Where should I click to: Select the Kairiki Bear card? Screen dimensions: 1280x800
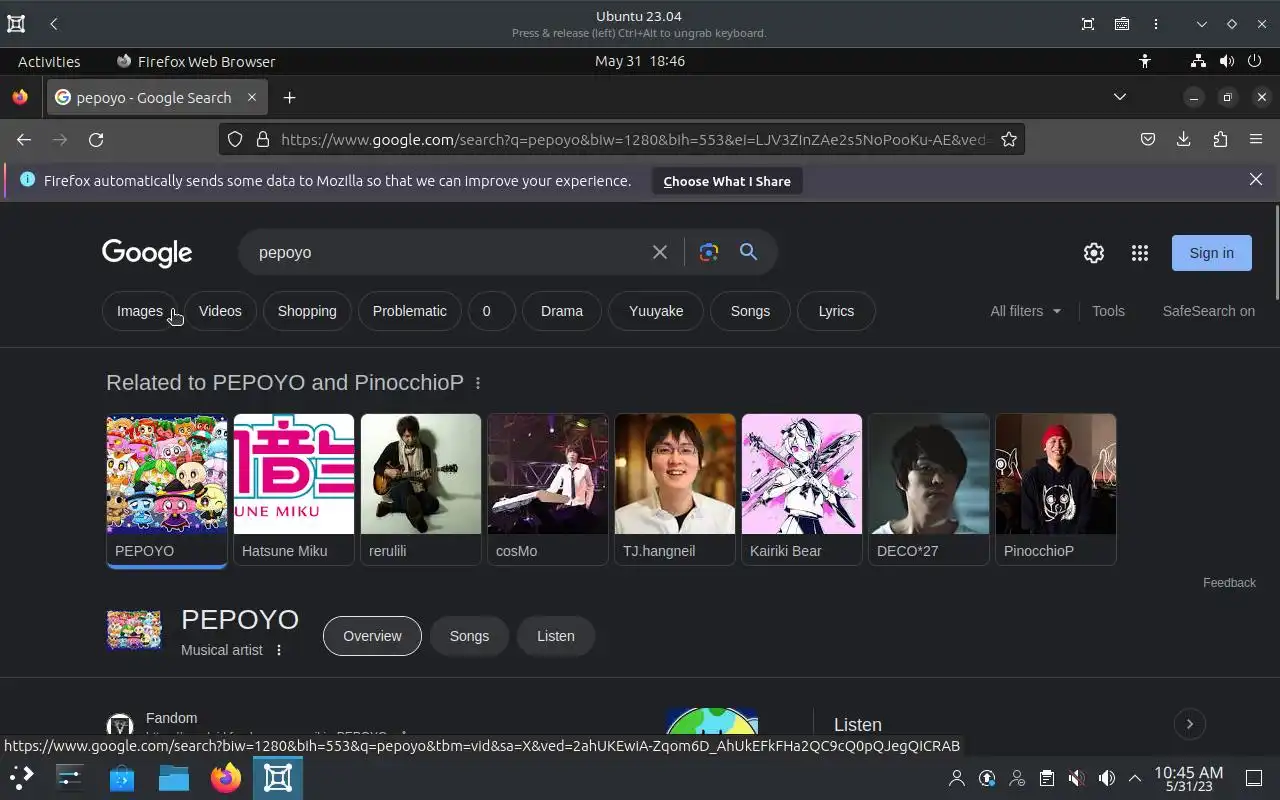802,490
